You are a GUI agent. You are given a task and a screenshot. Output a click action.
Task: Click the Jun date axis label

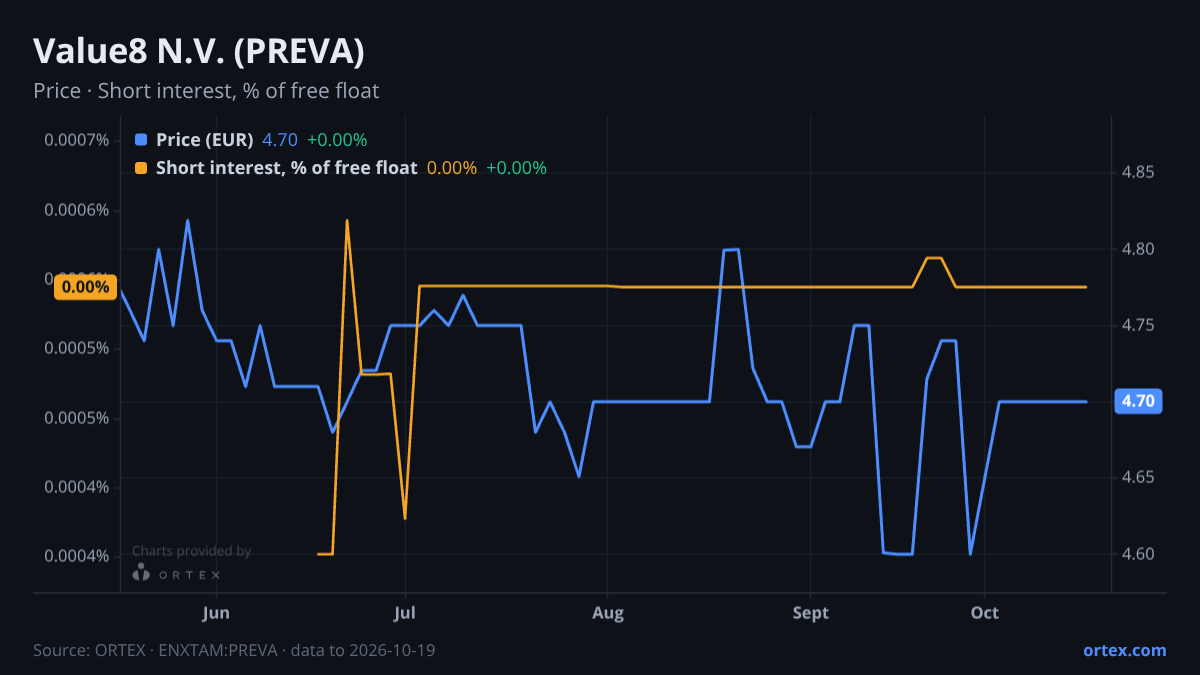tap(216, 613)
